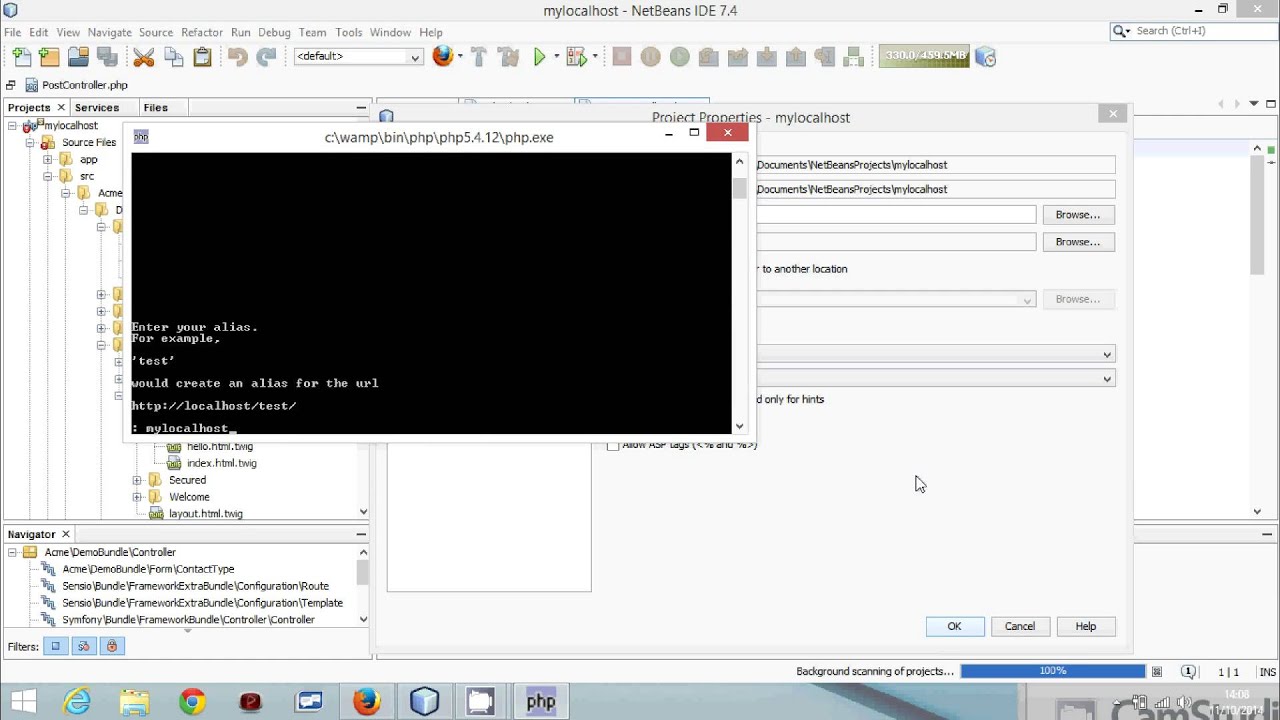Click the notifications icon in status bar
Viewport: 1280px width, 720px height.
point(1188,672)
